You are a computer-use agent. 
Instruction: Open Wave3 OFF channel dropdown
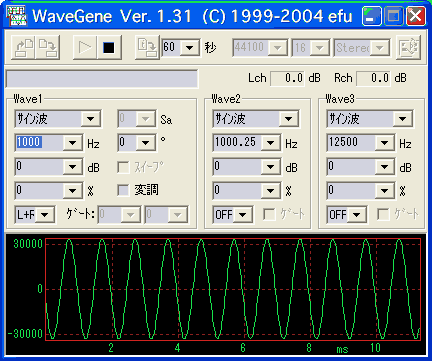(357, 215)
